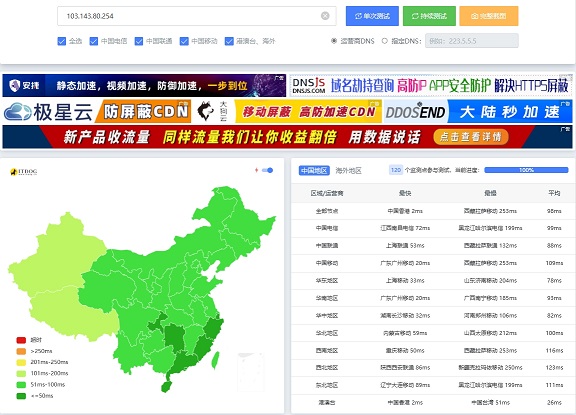Click the red timeout legend swatch
The width and height of the screenshot is (576, 415).
(21, 340)
